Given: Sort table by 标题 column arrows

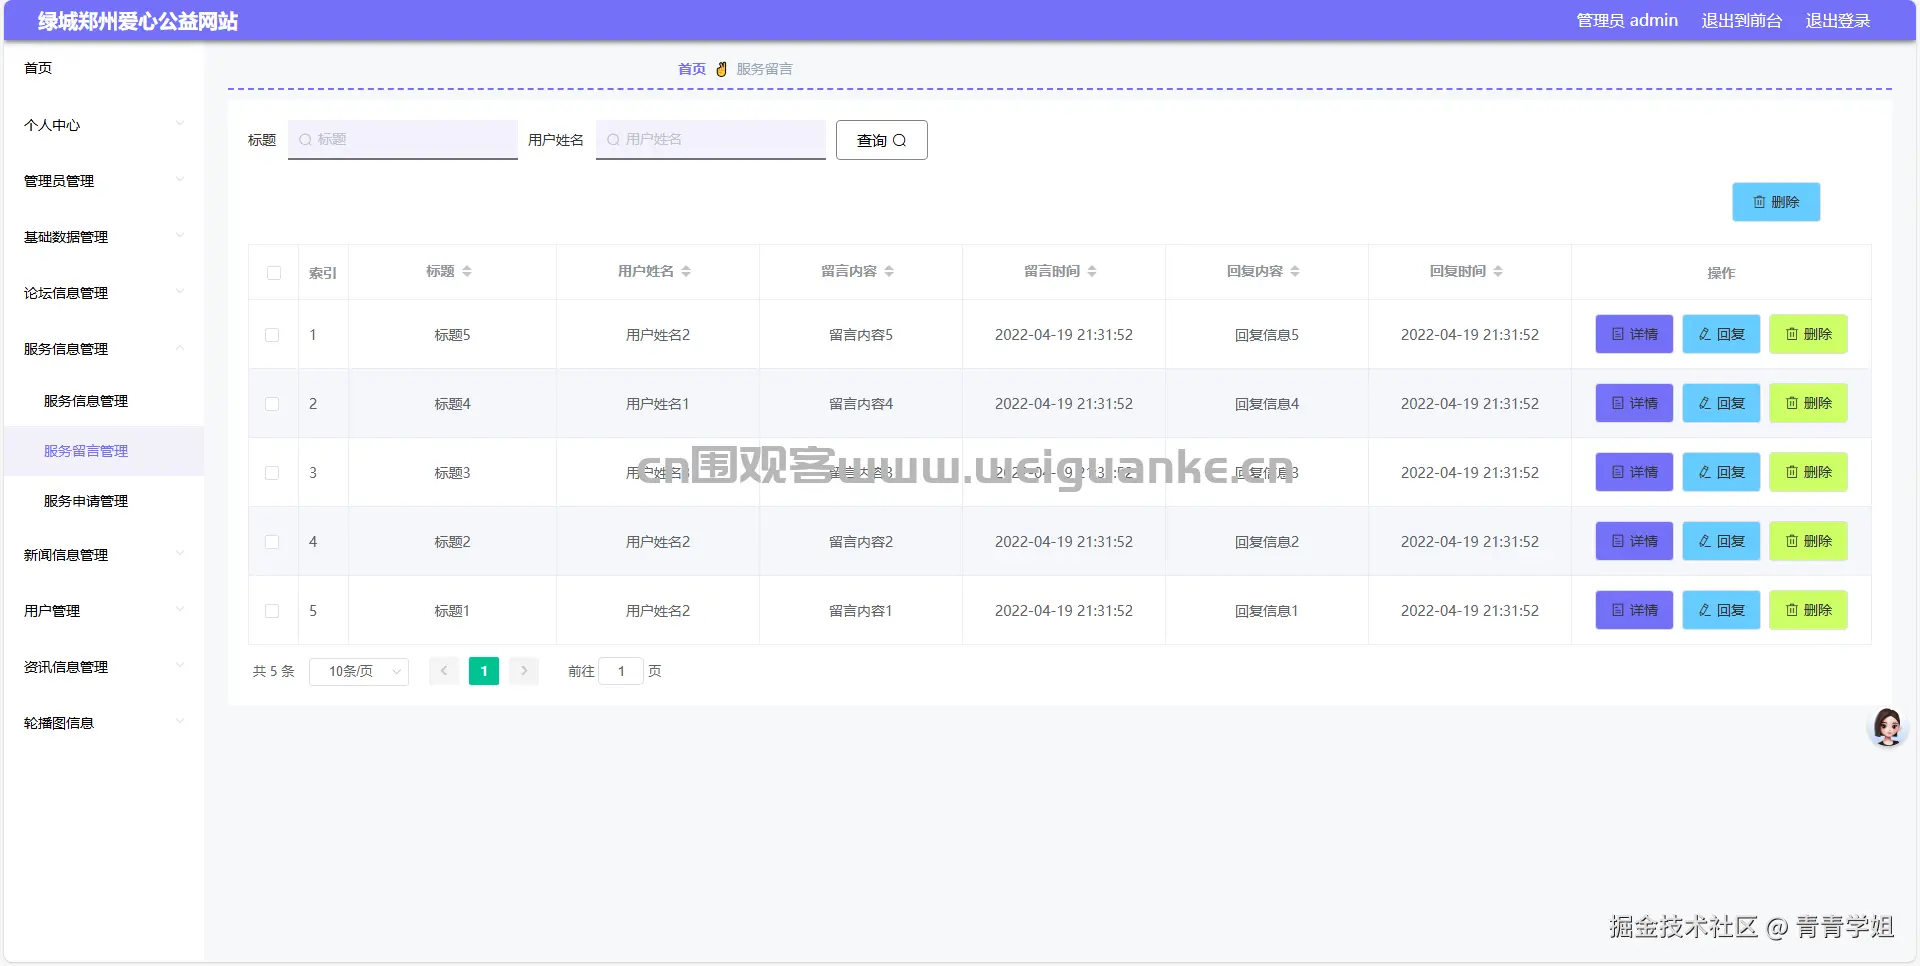Looking at the screenshot, I should tap(467, 272).
